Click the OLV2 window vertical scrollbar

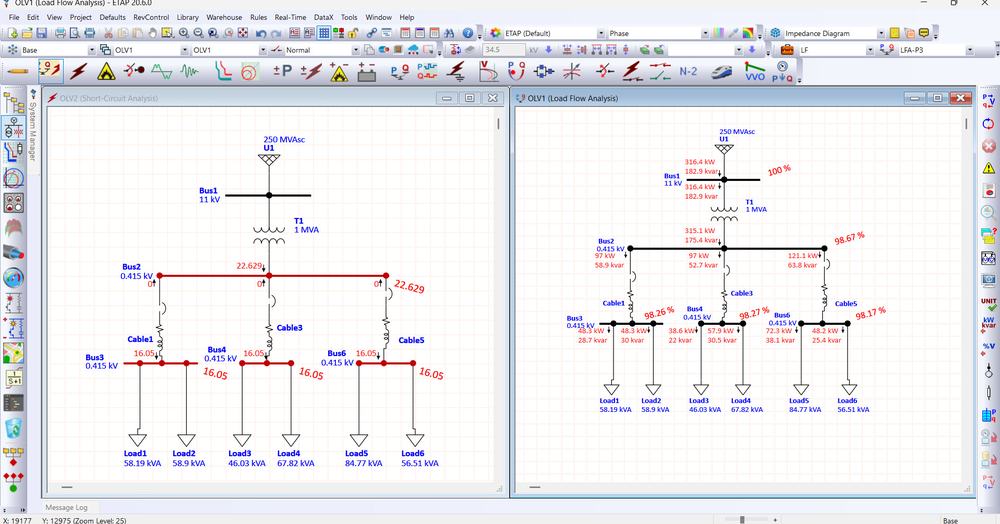499,124
